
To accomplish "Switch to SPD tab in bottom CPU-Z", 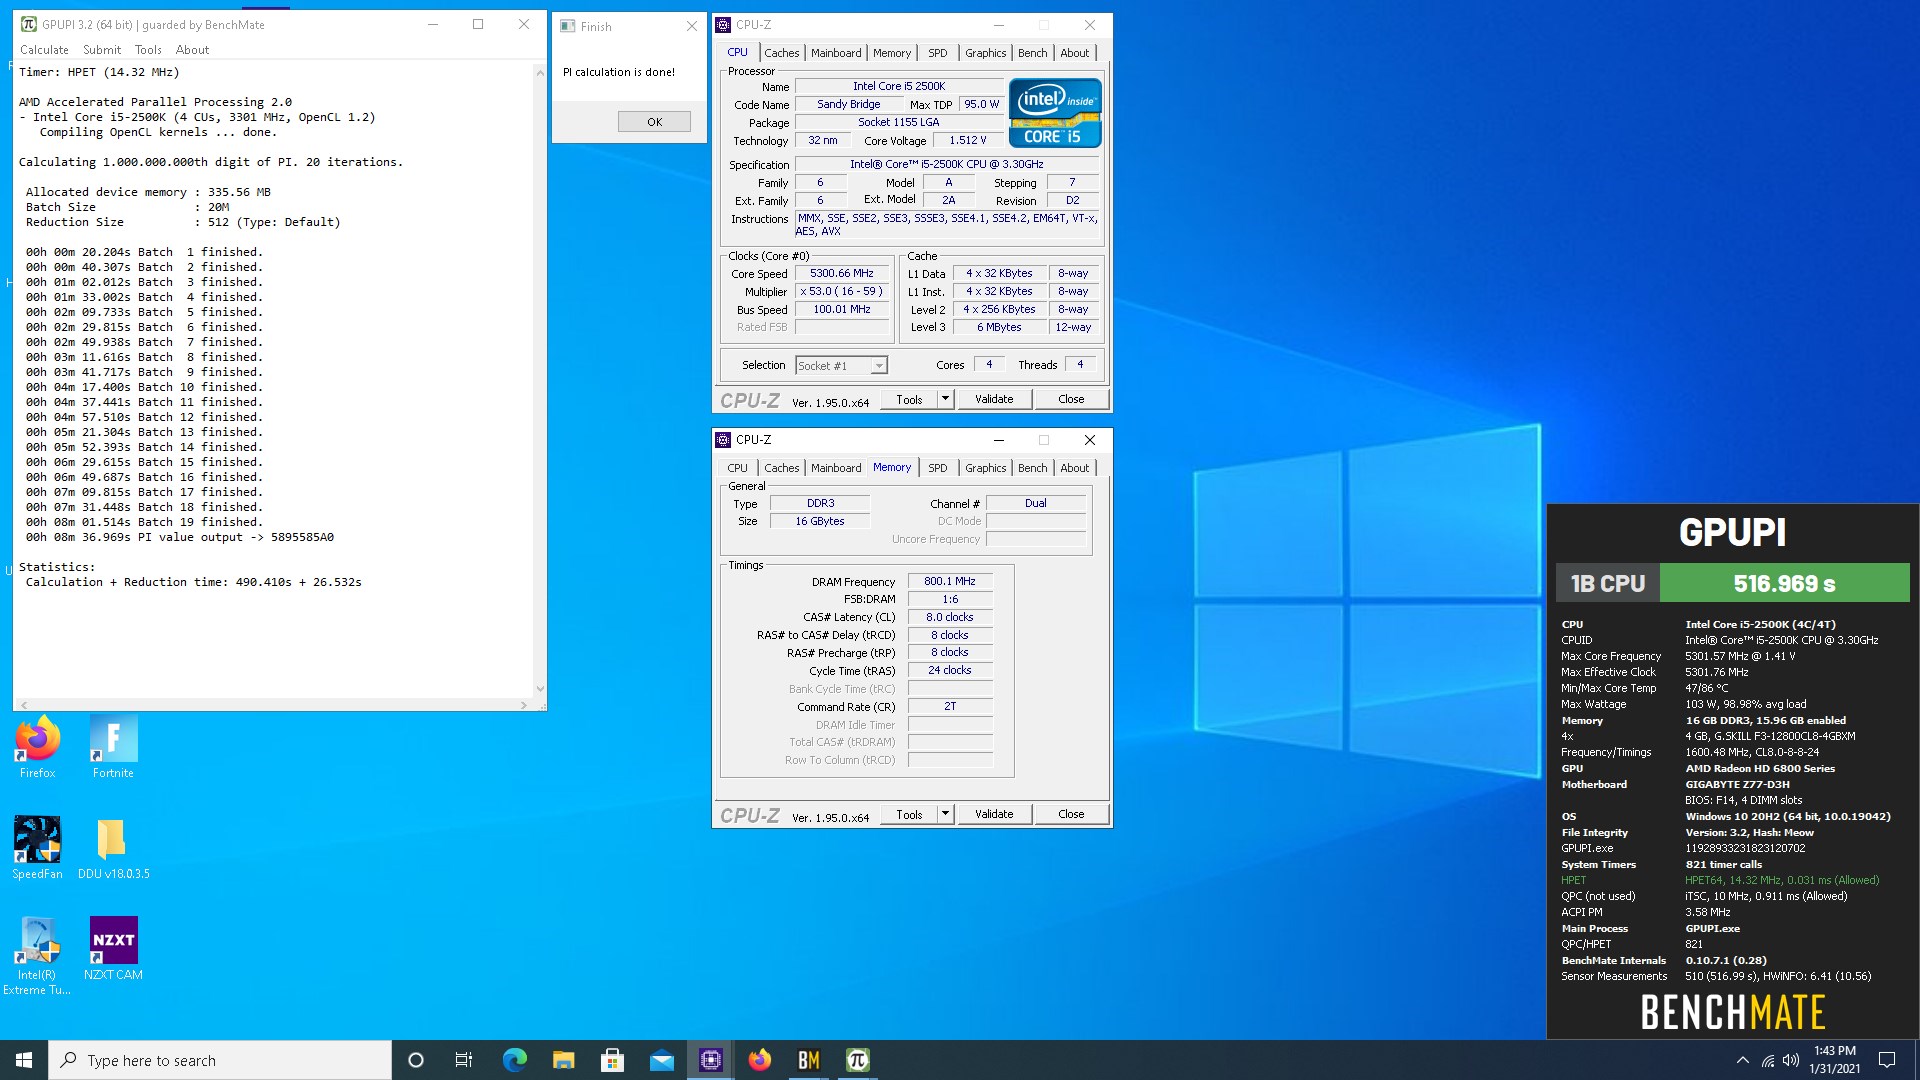I will pos(937,468).
